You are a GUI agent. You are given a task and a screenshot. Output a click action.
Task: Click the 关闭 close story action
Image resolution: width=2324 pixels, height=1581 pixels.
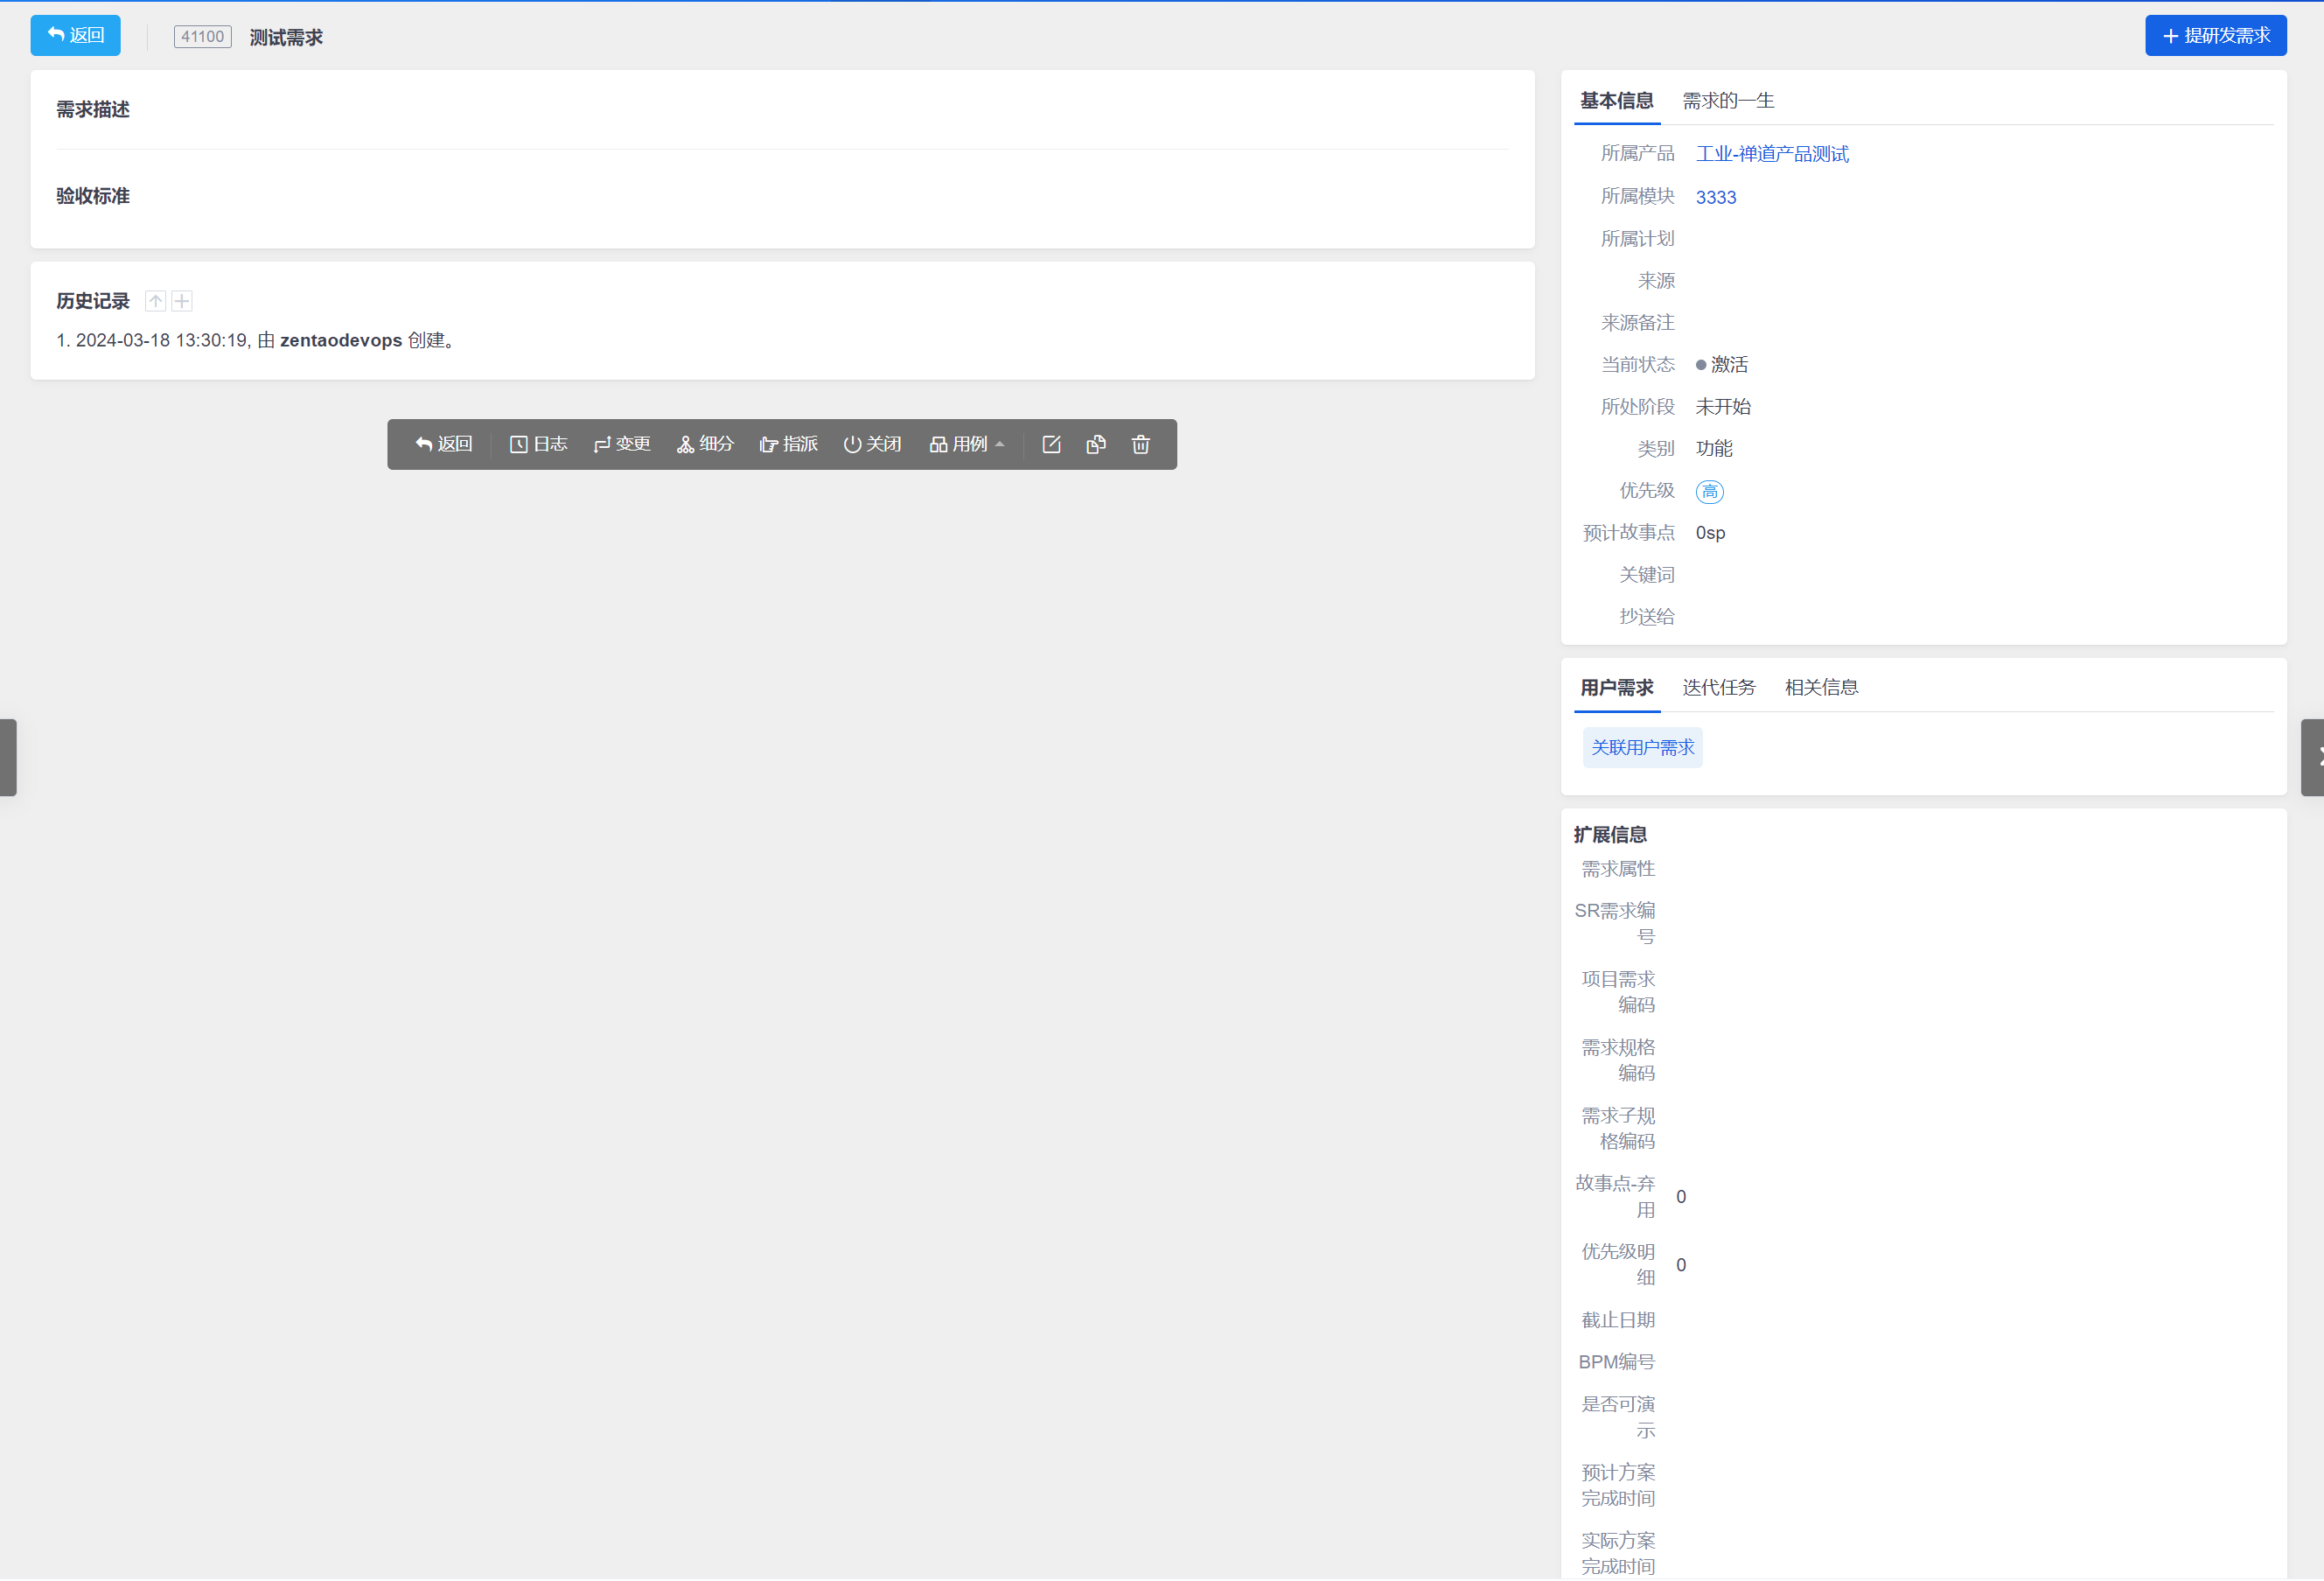coord(872,445)
